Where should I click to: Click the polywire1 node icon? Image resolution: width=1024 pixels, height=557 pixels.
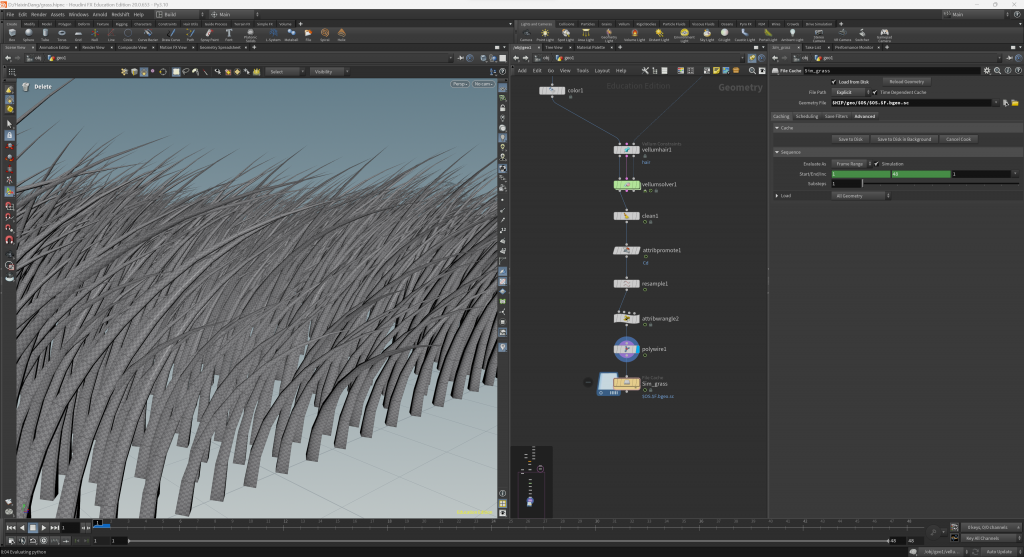coord(626,349)
